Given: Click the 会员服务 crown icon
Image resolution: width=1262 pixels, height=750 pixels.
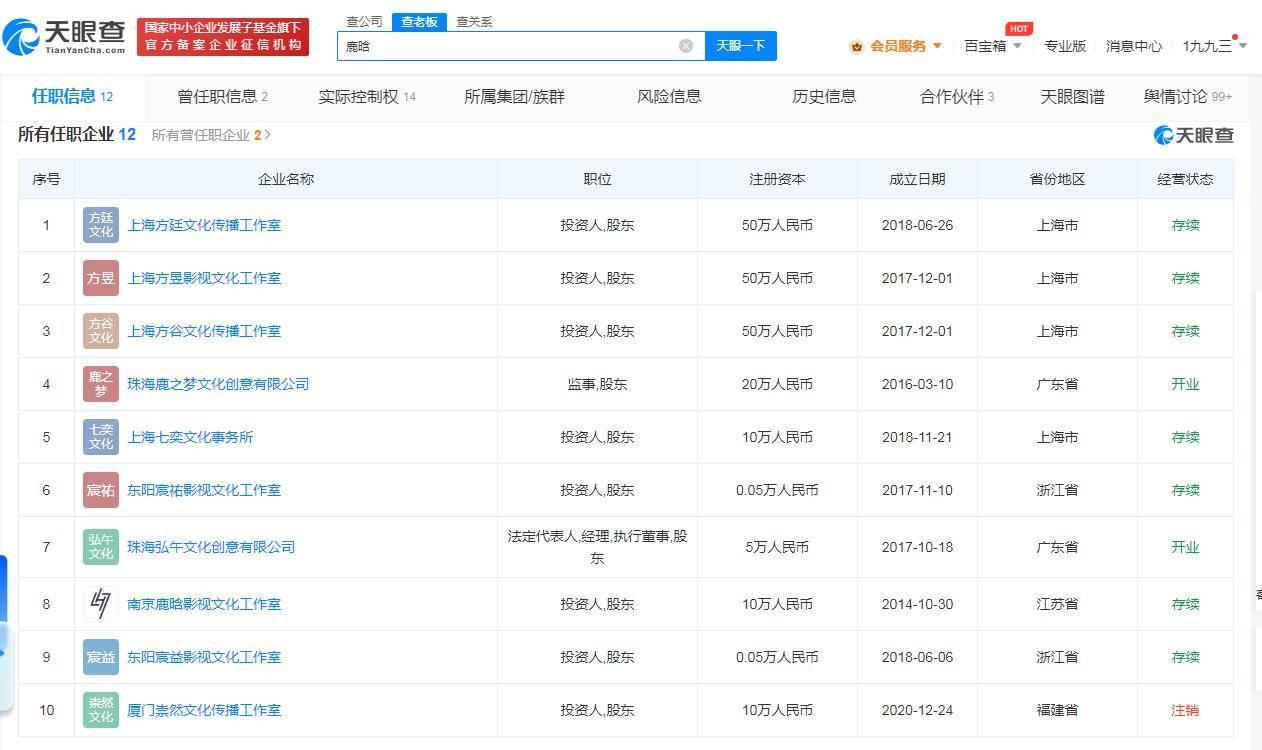Looking at the screenshot, I should [x=856, y=46].
